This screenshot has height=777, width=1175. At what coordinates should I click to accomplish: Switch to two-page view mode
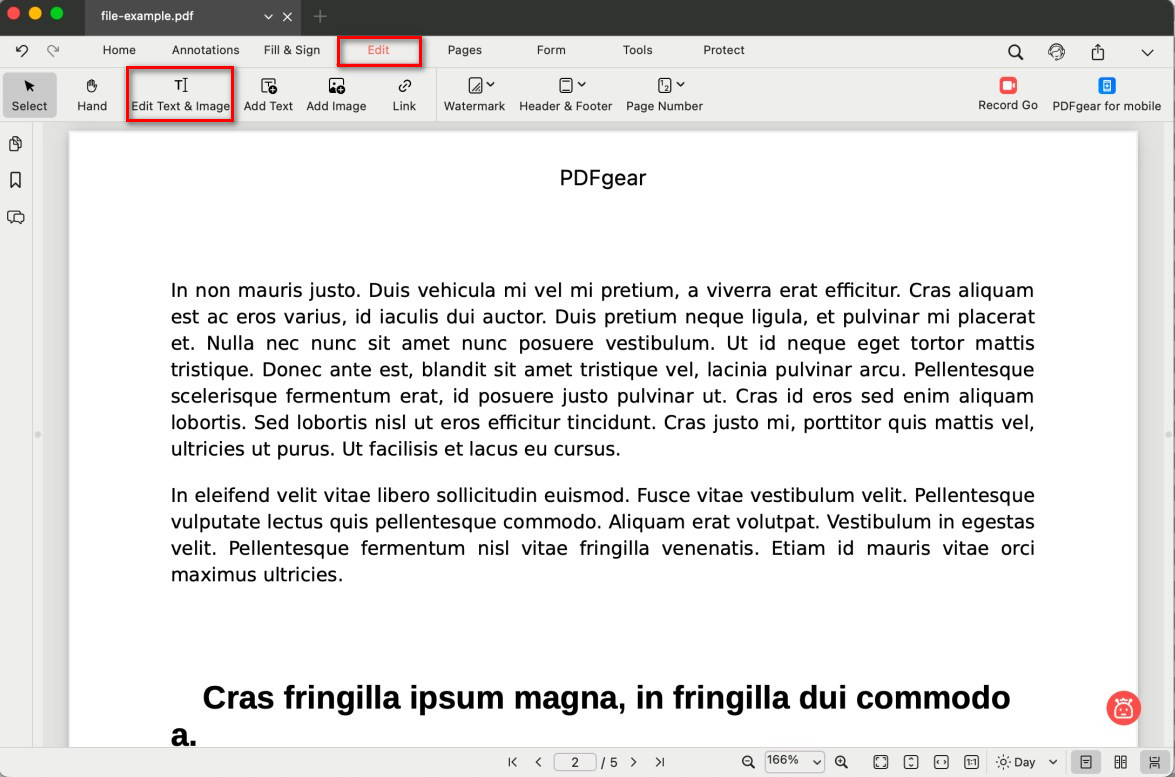[1121, 762]
